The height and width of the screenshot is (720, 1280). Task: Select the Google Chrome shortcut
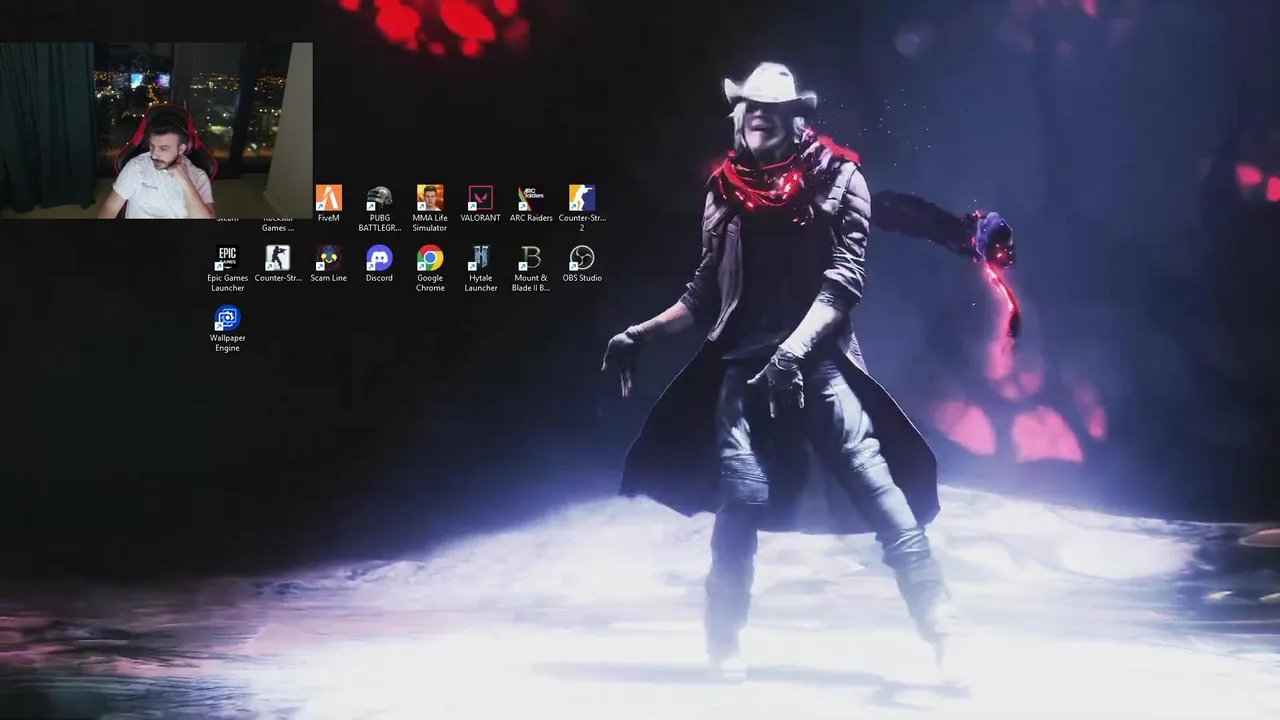tap(430, 258)
